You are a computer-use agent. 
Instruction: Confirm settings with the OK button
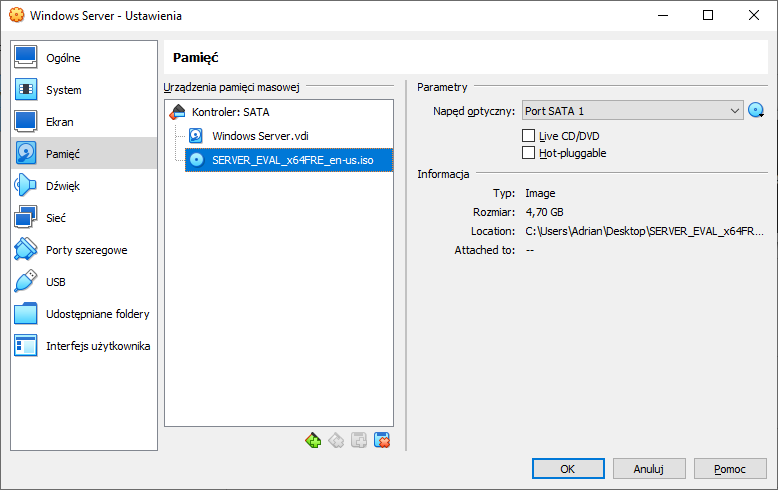568,469
